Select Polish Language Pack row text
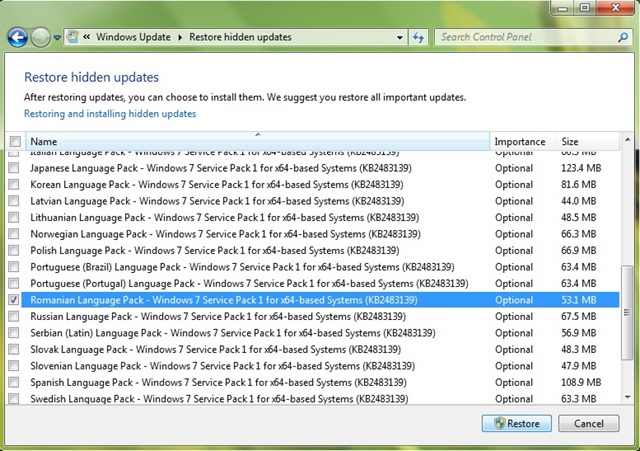 click(215, 250)
